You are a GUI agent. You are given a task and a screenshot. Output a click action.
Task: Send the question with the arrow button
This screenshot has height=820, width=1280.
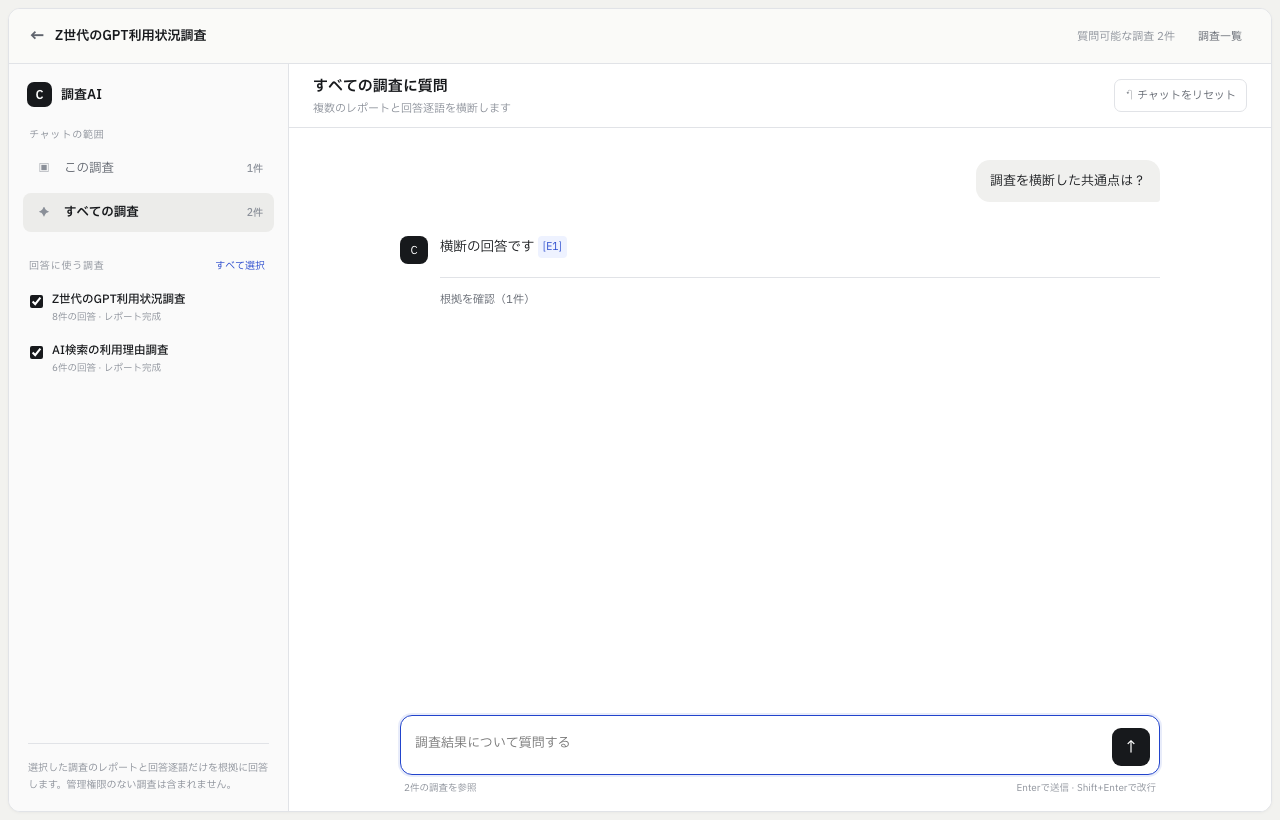pyautogui.click(x=1131, y=747)
